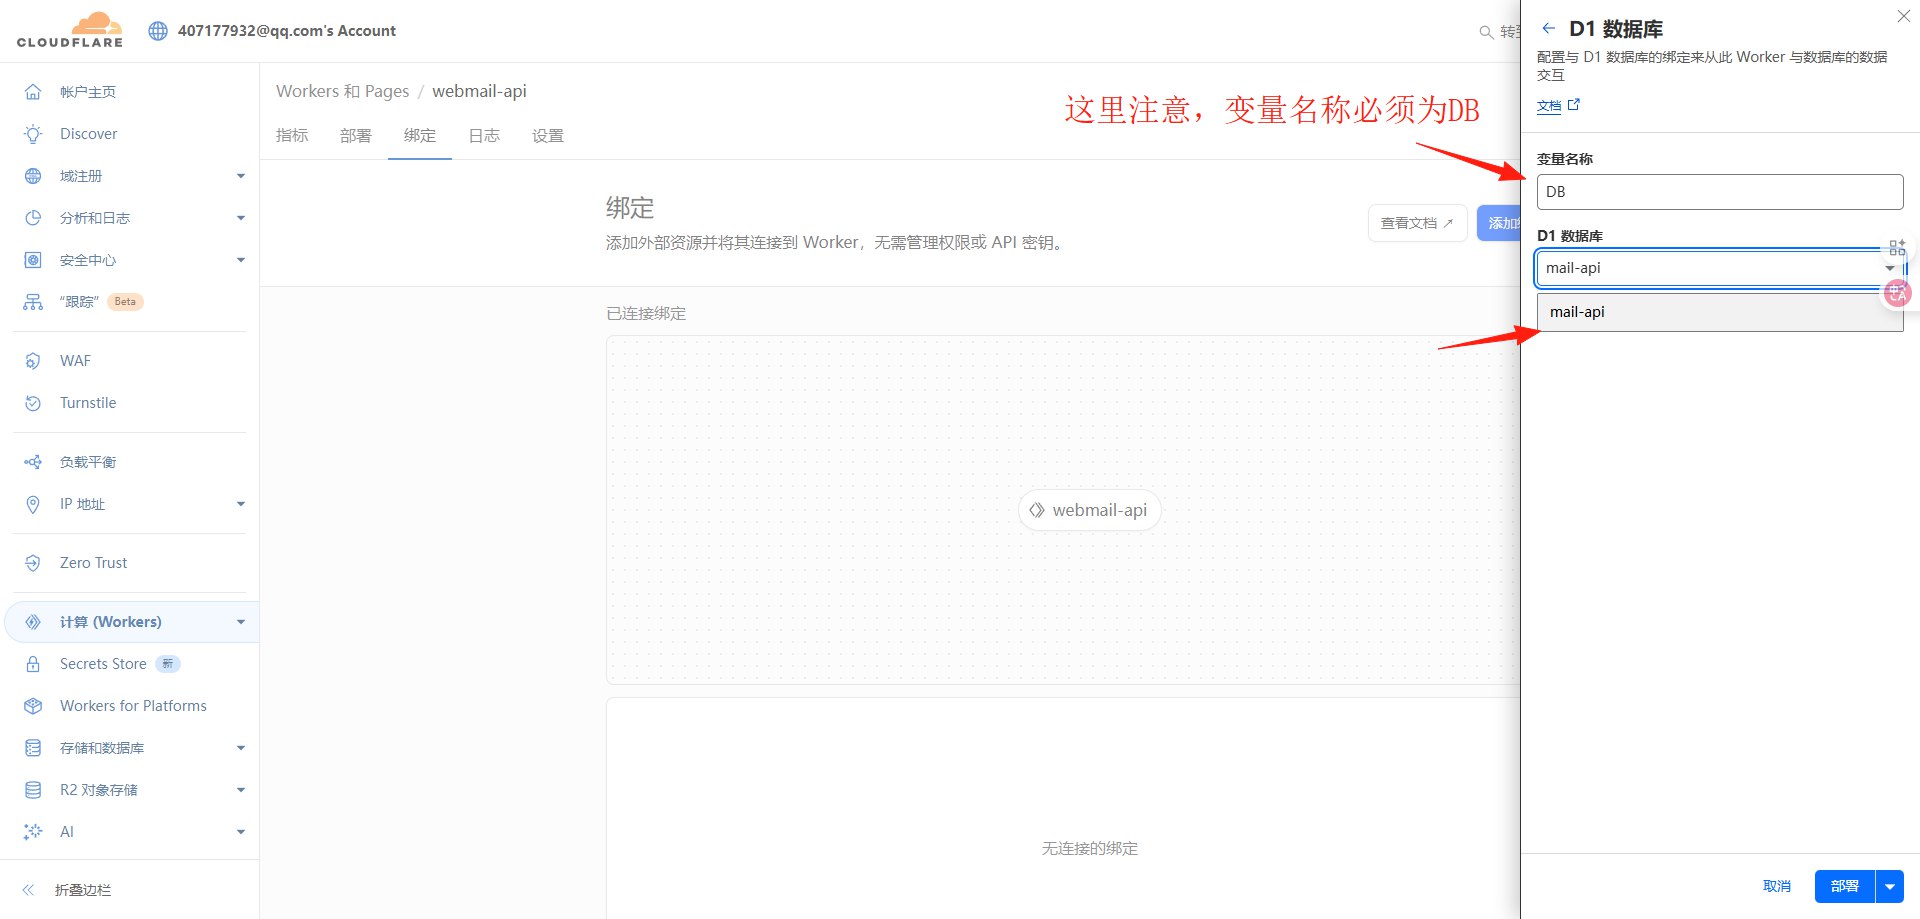Click the 变量名称 input showing DB

click(x=1719, y=191)
